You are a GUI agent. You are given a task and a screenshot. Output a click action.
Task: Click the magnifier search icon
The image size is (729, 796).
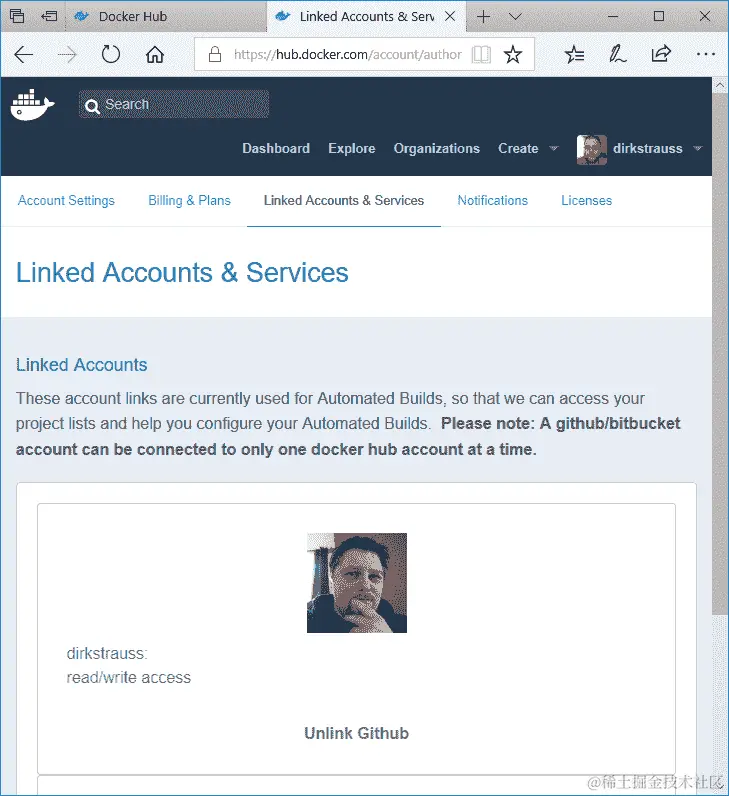point(92,106)
